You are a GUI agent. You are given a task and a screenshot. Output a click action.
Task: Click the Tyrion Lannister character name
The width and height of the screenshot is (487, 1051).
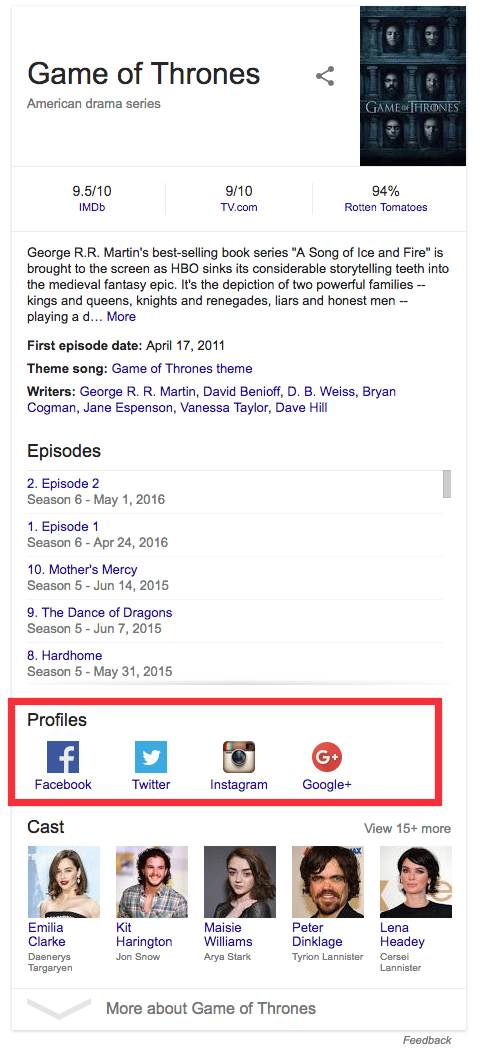pos(328,956)
